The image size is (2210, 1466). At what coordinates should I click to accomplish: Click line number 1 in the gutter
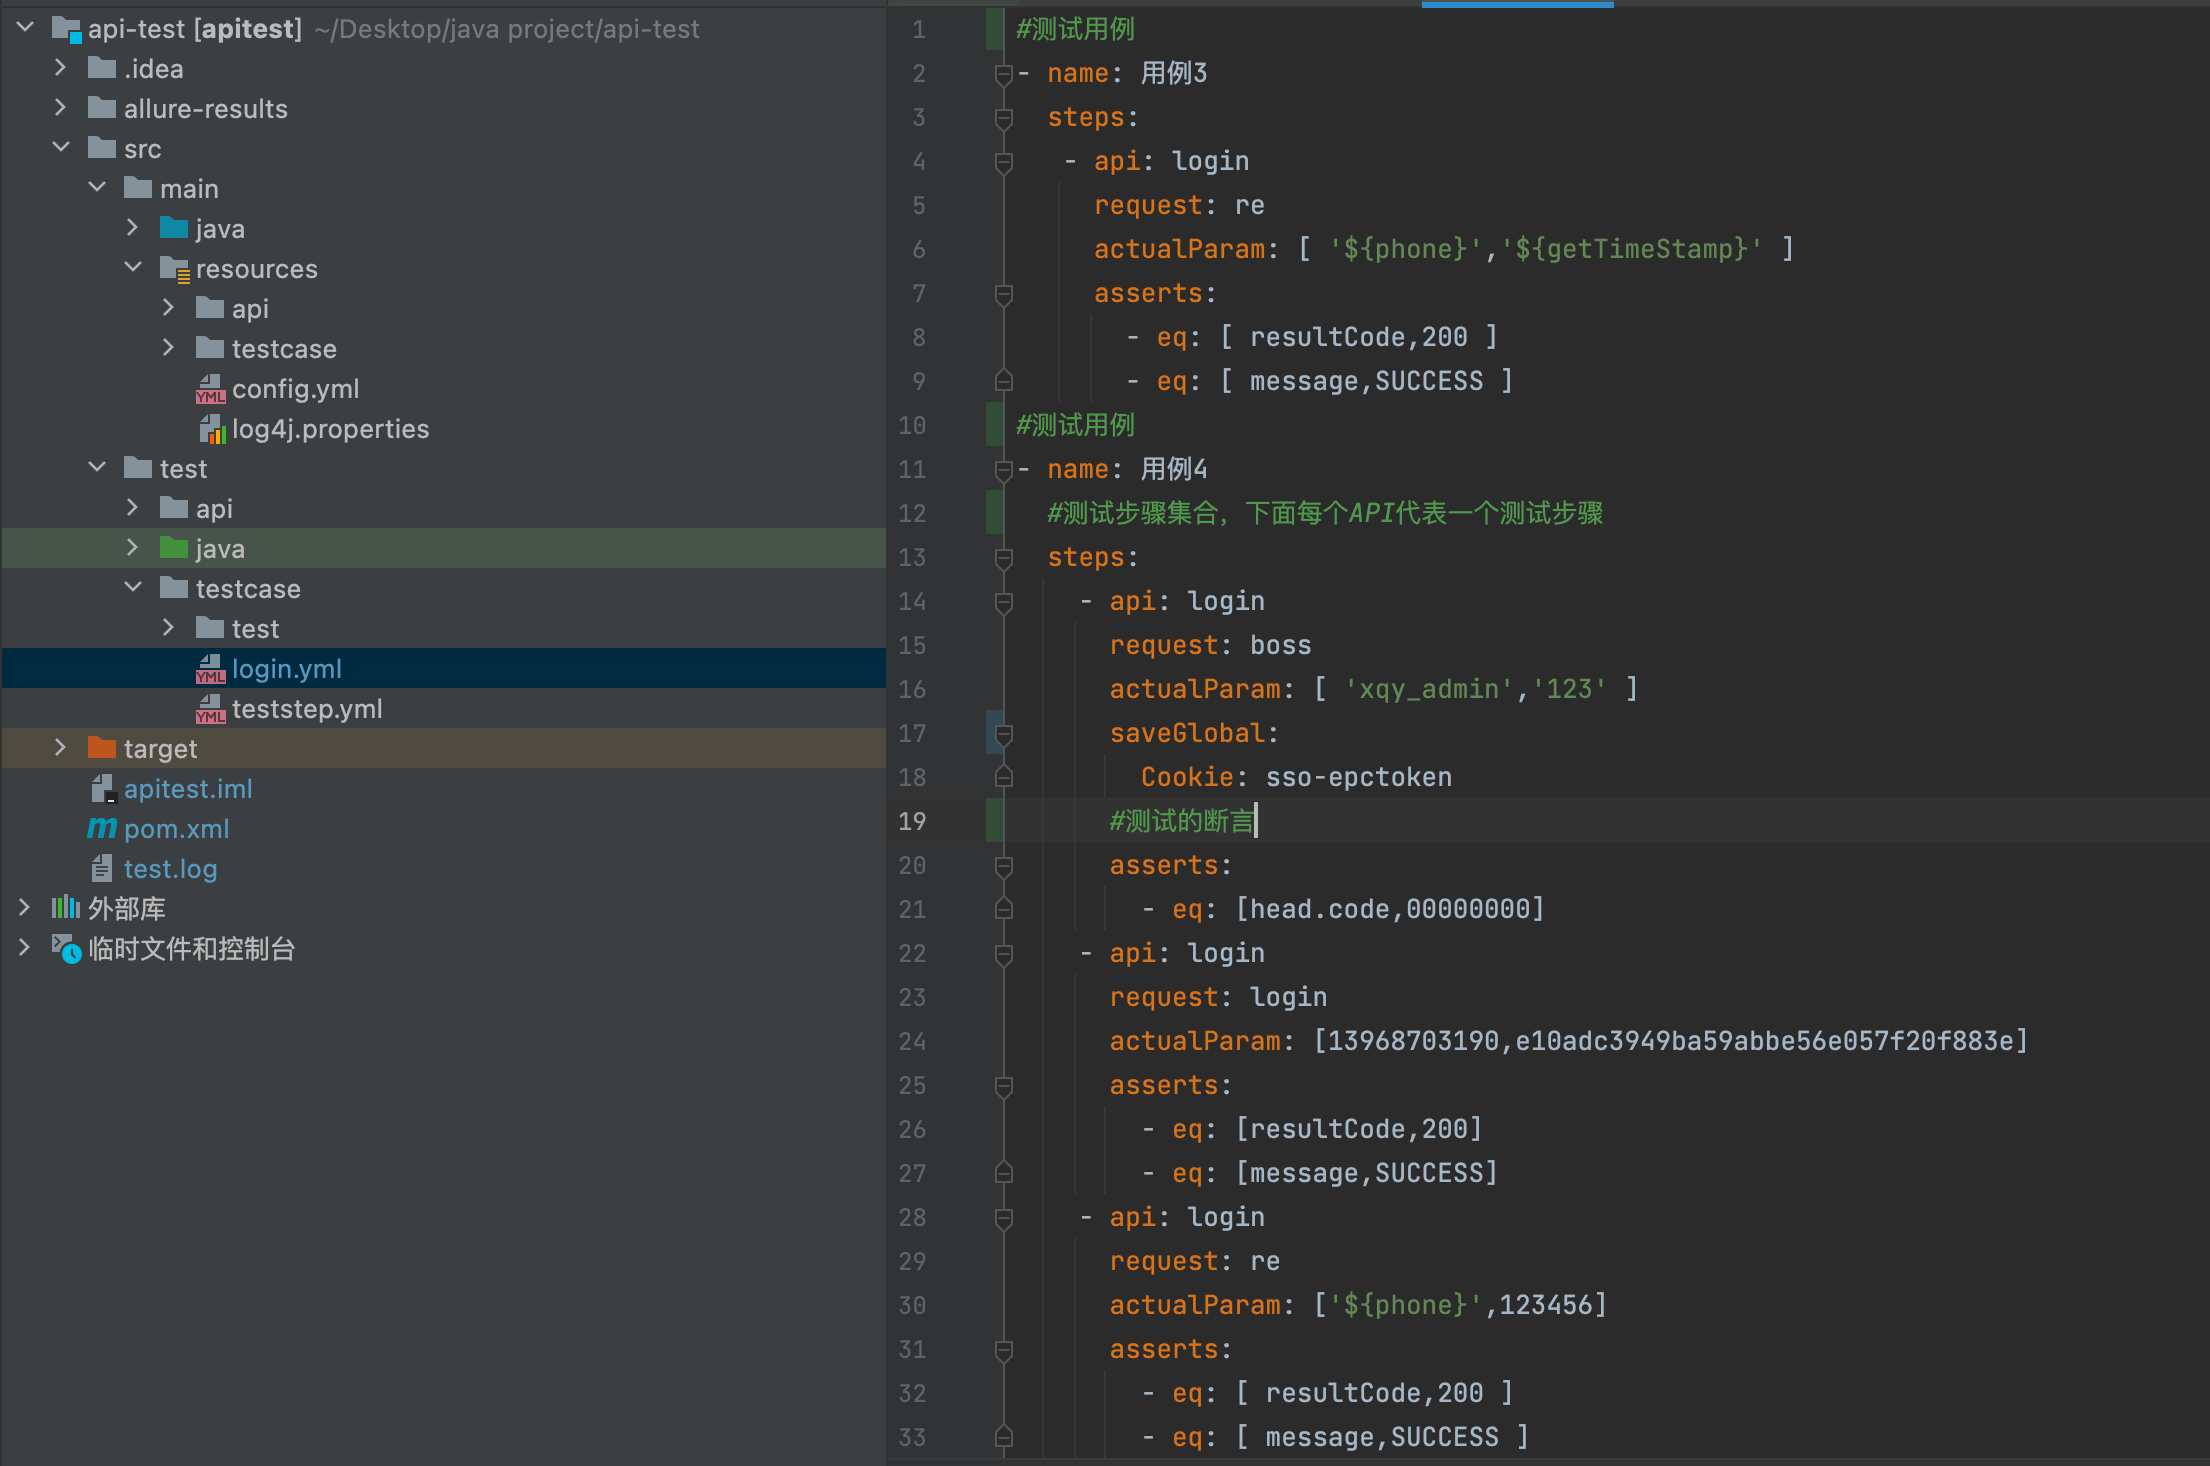pyautogui.click(x=919, y=30)
